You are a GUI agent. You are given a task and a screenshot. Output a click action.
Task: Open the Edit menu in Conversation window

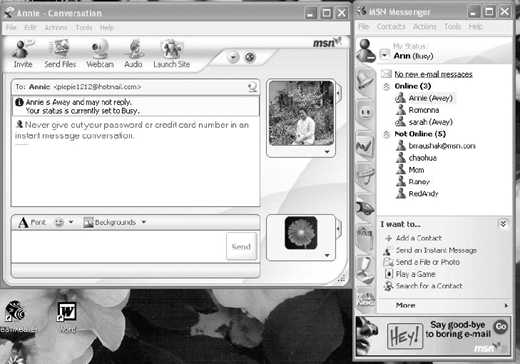pos(30,28)
